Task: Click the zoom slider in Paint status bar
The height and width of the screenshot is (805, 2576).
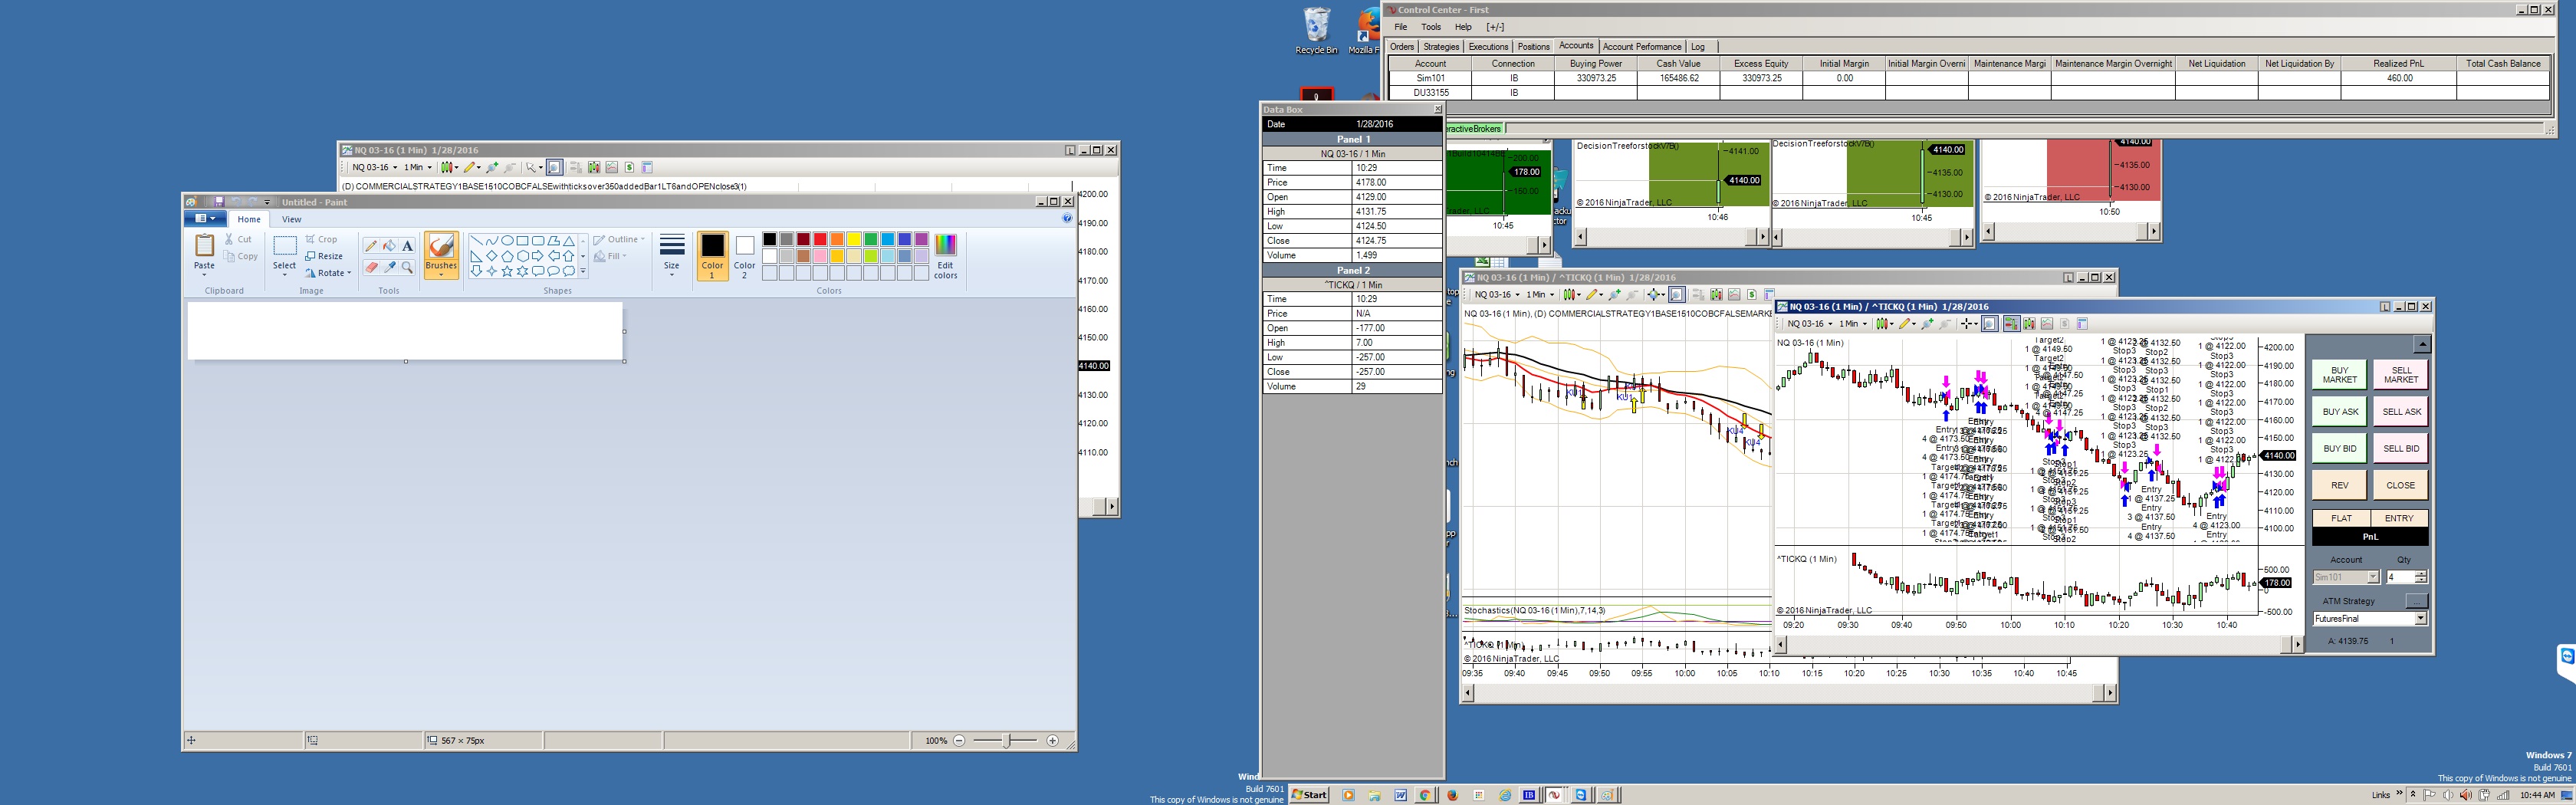Action: [x=1005, y=741]
